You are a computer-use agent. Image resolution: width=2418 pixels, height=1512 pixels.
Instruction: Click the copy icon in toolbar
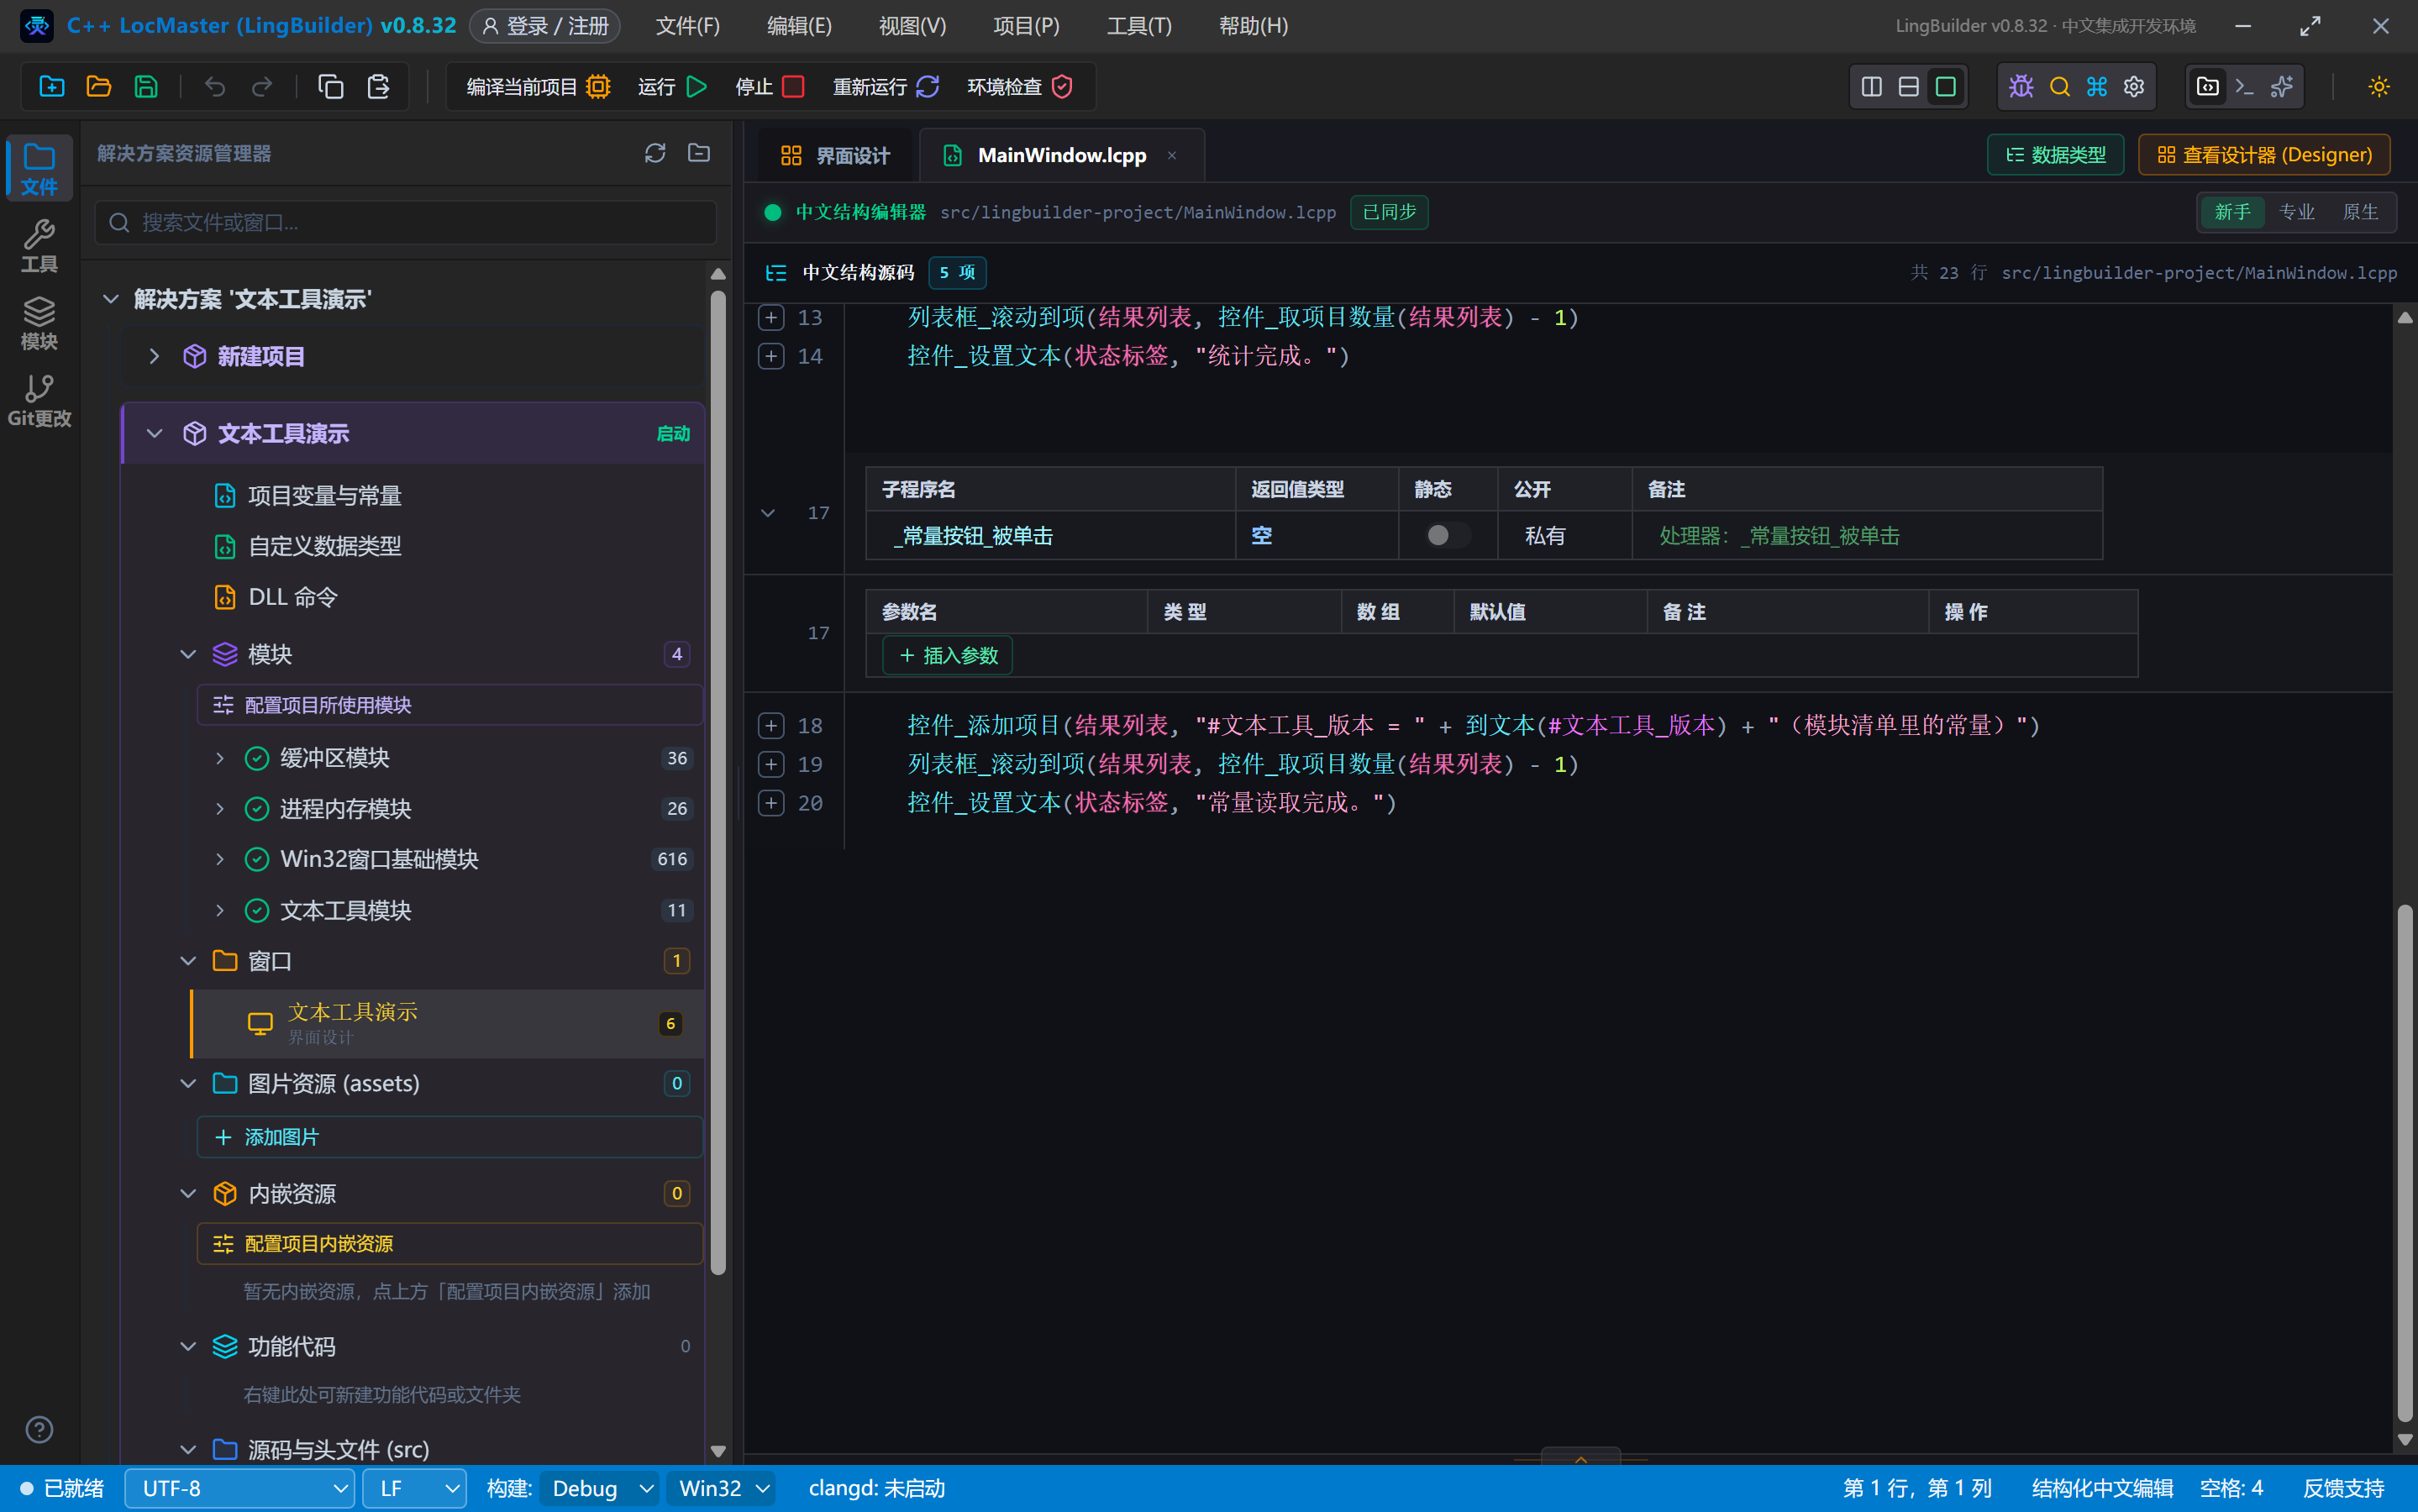331,87
